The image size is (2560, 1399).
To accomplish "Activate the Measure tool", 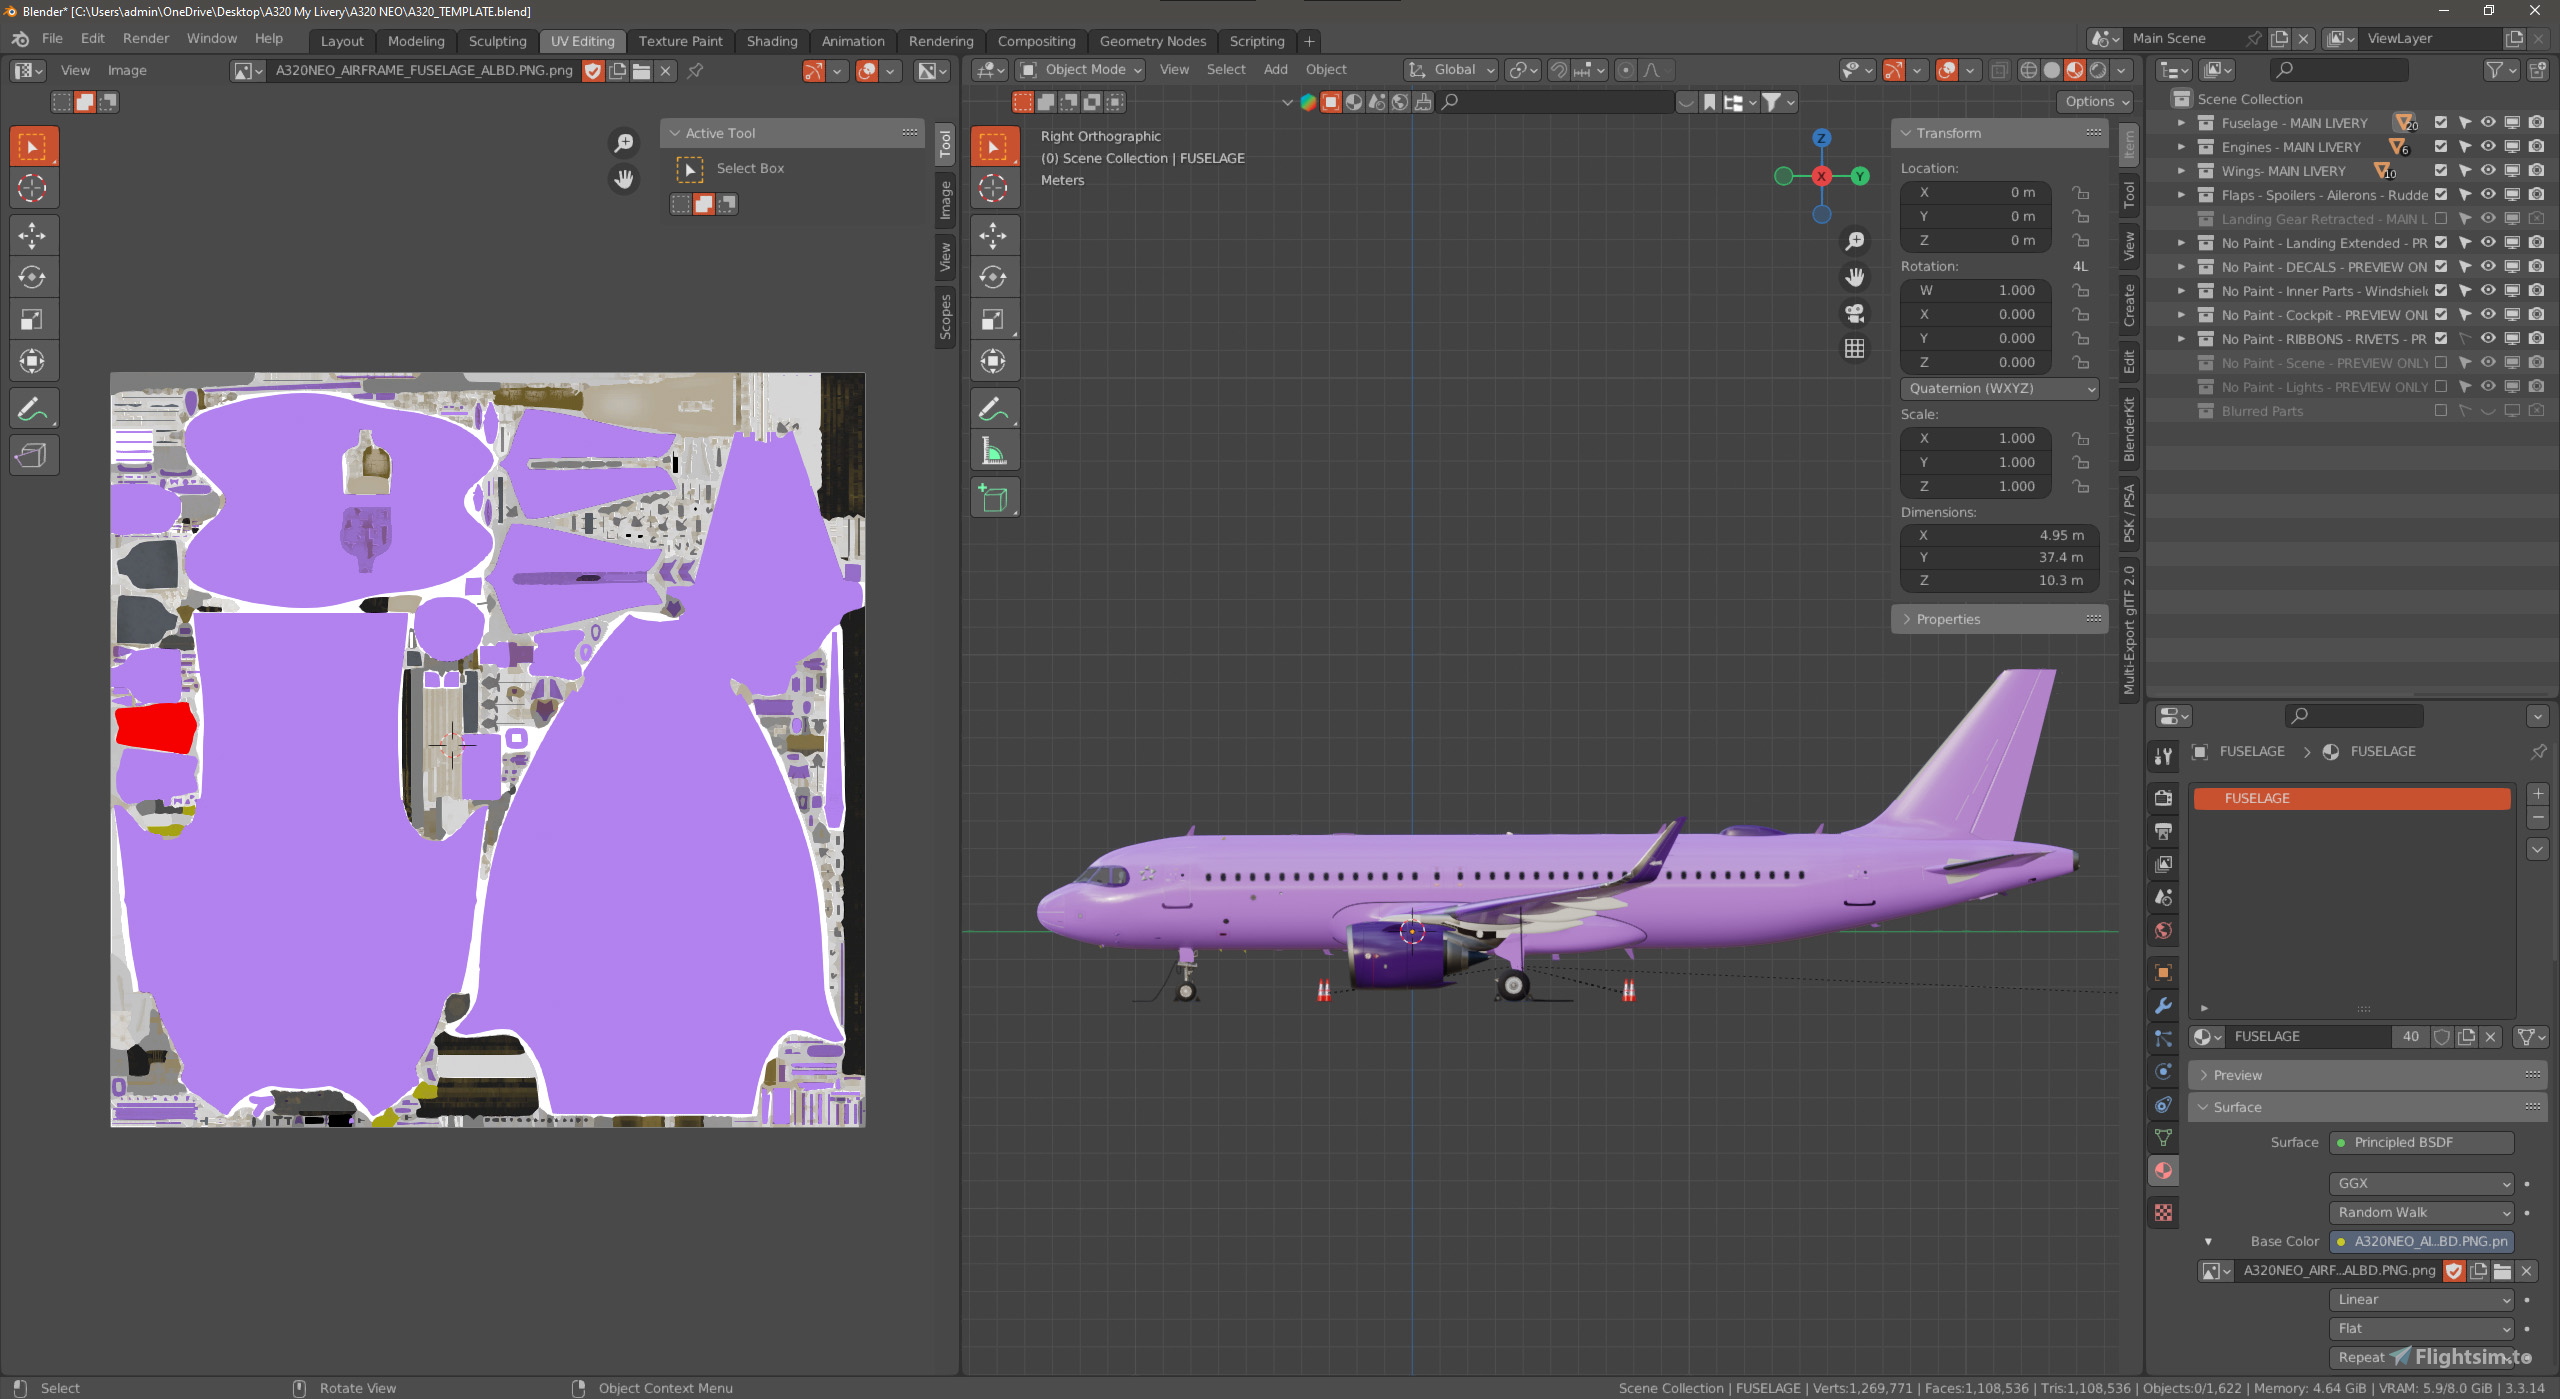I will [x=994, y=449].
